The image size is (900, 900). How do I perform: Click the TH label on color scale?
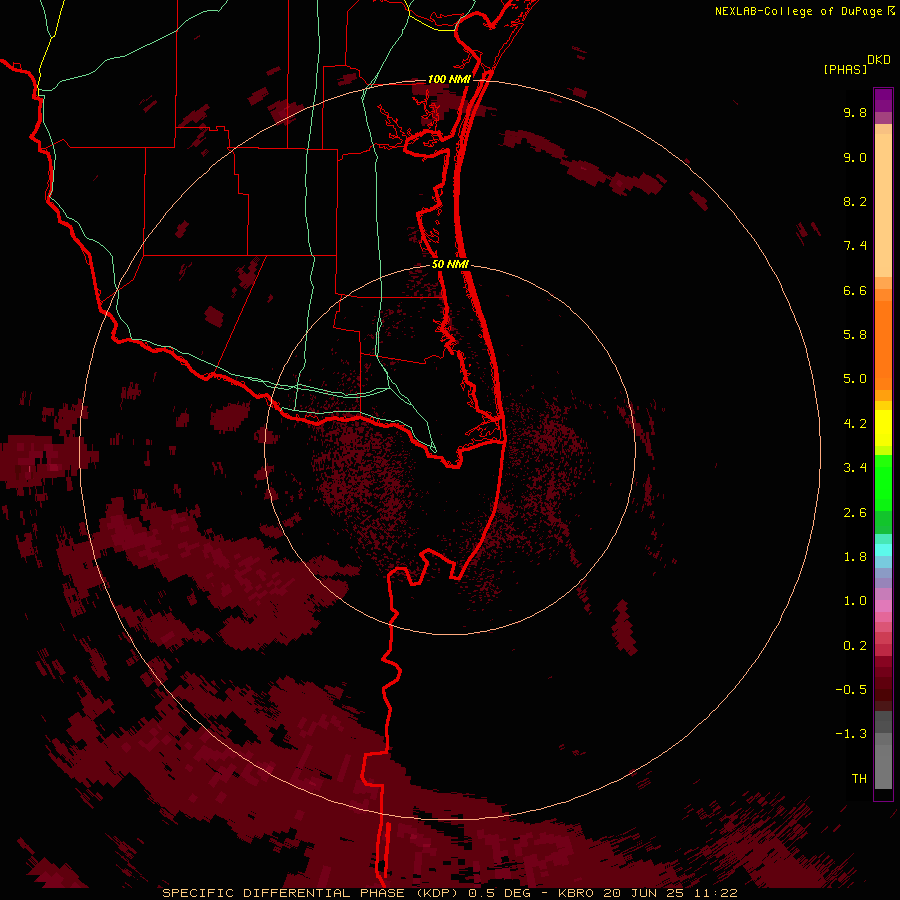(x=859, y=779)
